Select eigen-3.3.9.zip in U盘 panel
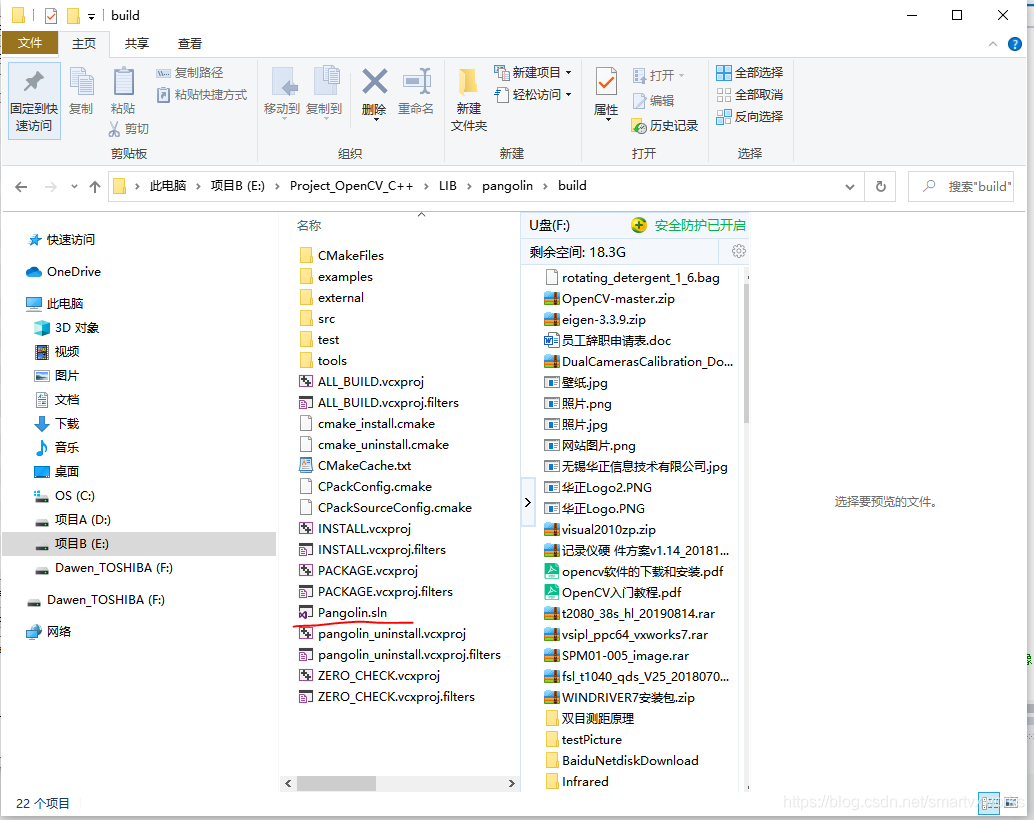Screen dimensions: 1034x820 pyautogui.click(x=603, y=320)
